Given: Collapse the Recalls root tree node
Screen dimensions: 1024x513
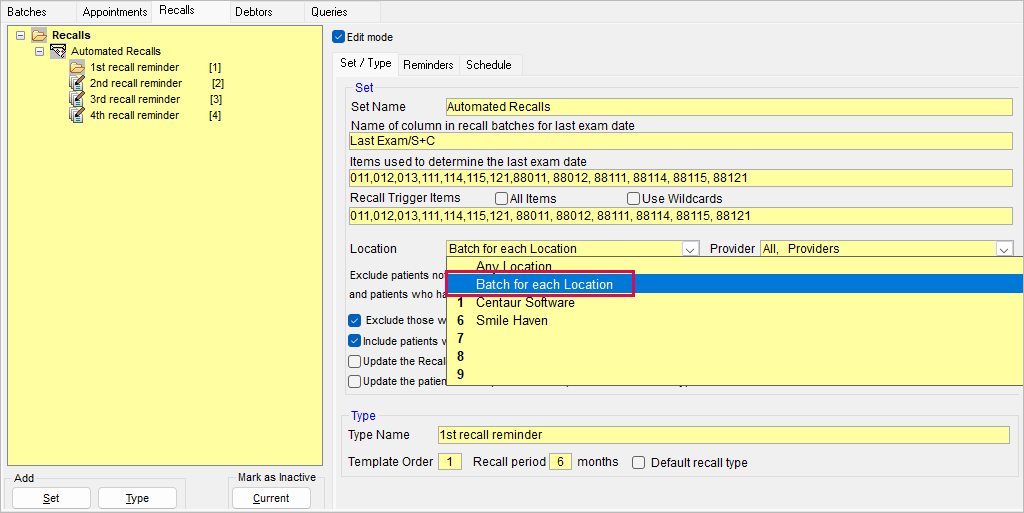Looking at the screenshot, I should (x=21, y=35).
